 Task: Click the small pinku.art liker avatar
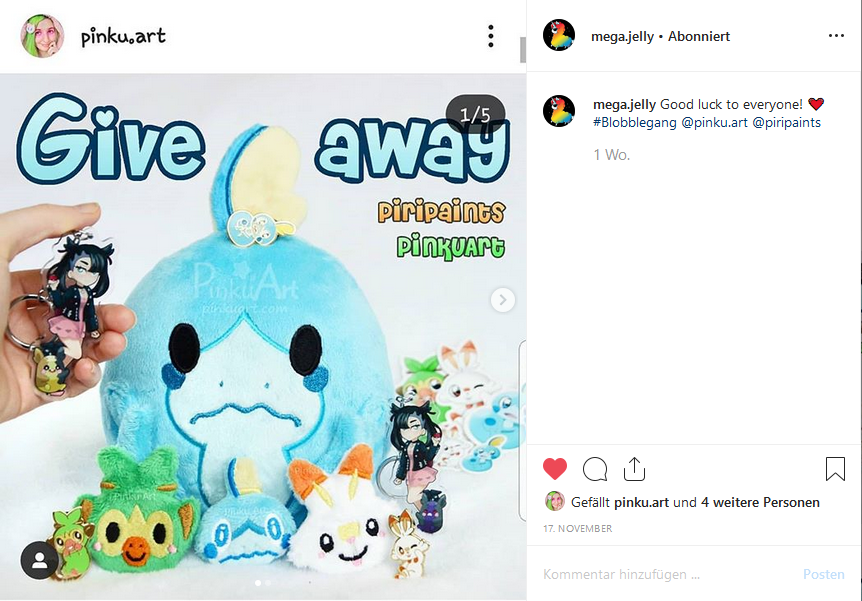click(x=555, y=501)
